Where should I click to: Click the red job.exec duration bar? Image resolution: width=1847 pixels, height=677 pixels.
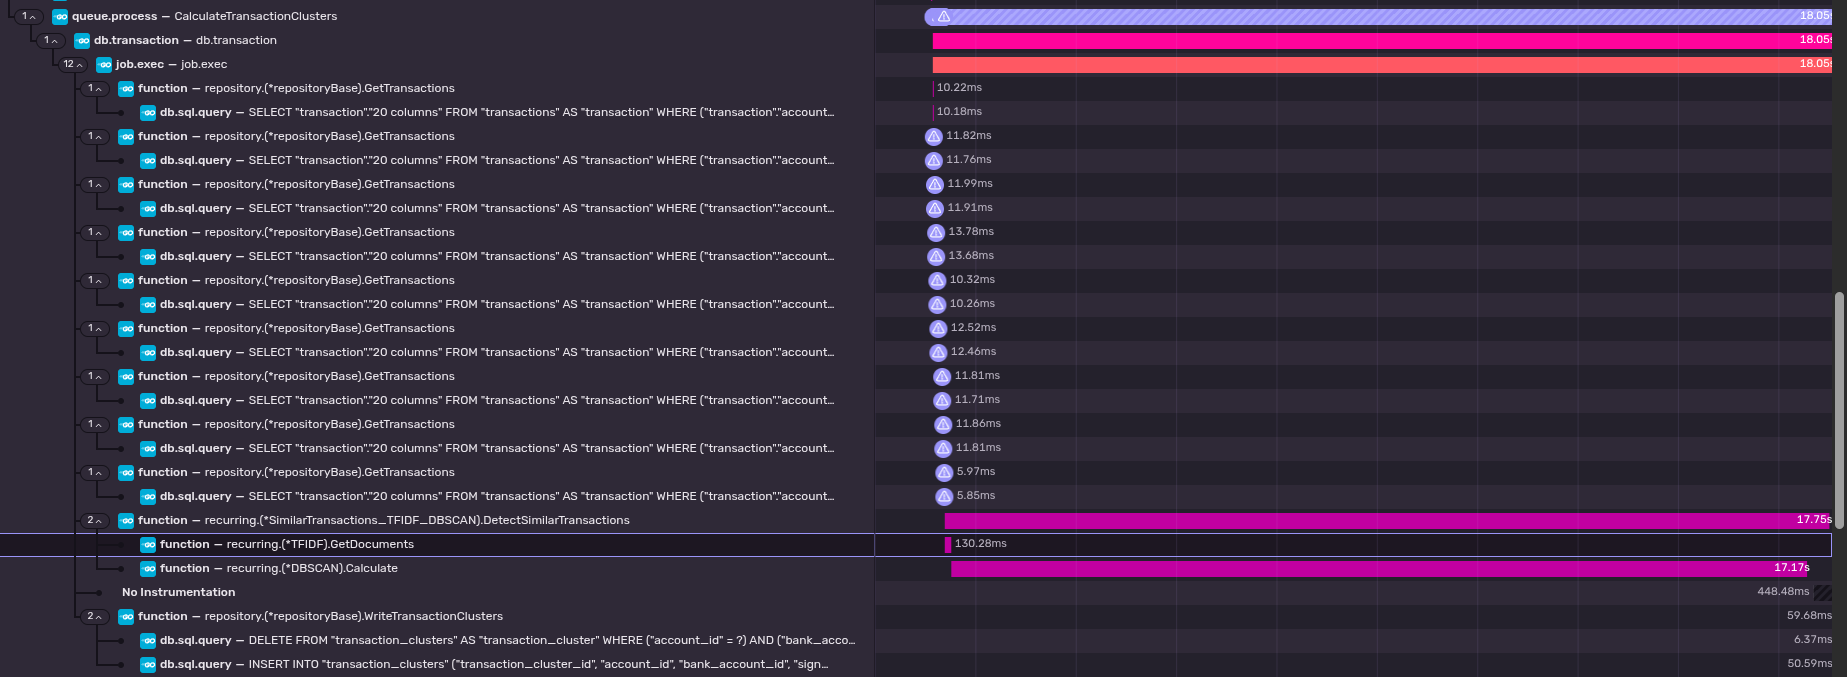tap(1382, 65)
